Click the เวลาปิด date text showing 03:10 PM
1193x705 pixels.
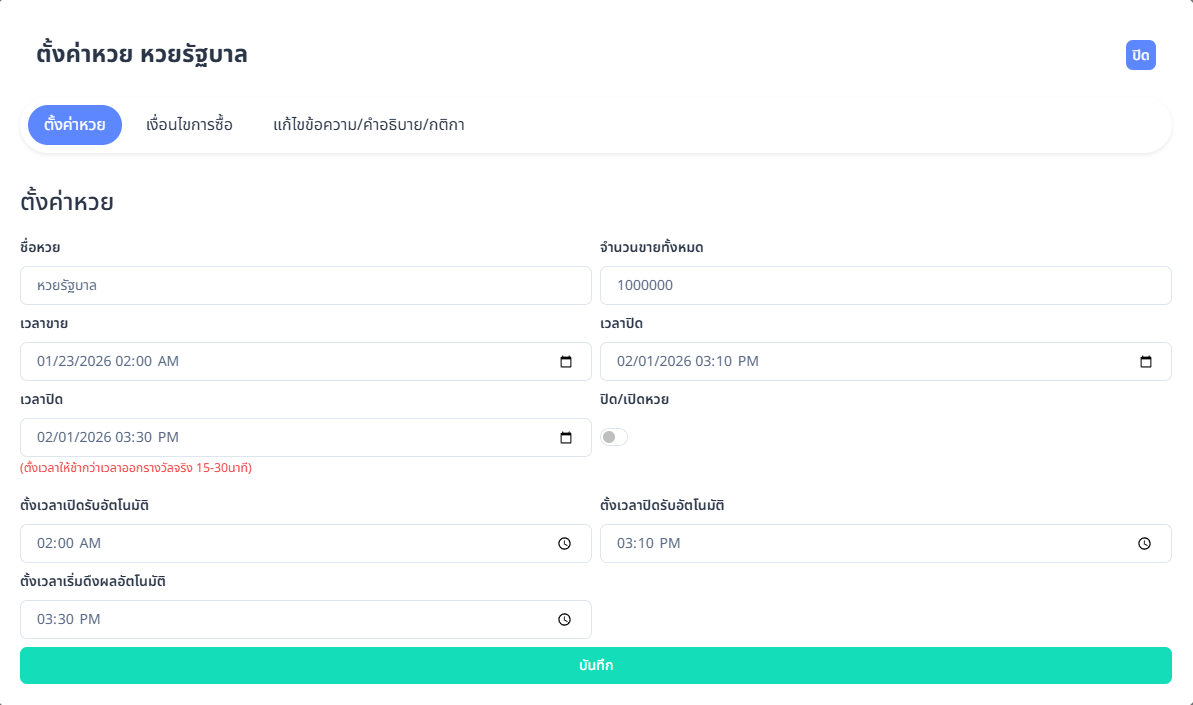(x=688, y=362)
